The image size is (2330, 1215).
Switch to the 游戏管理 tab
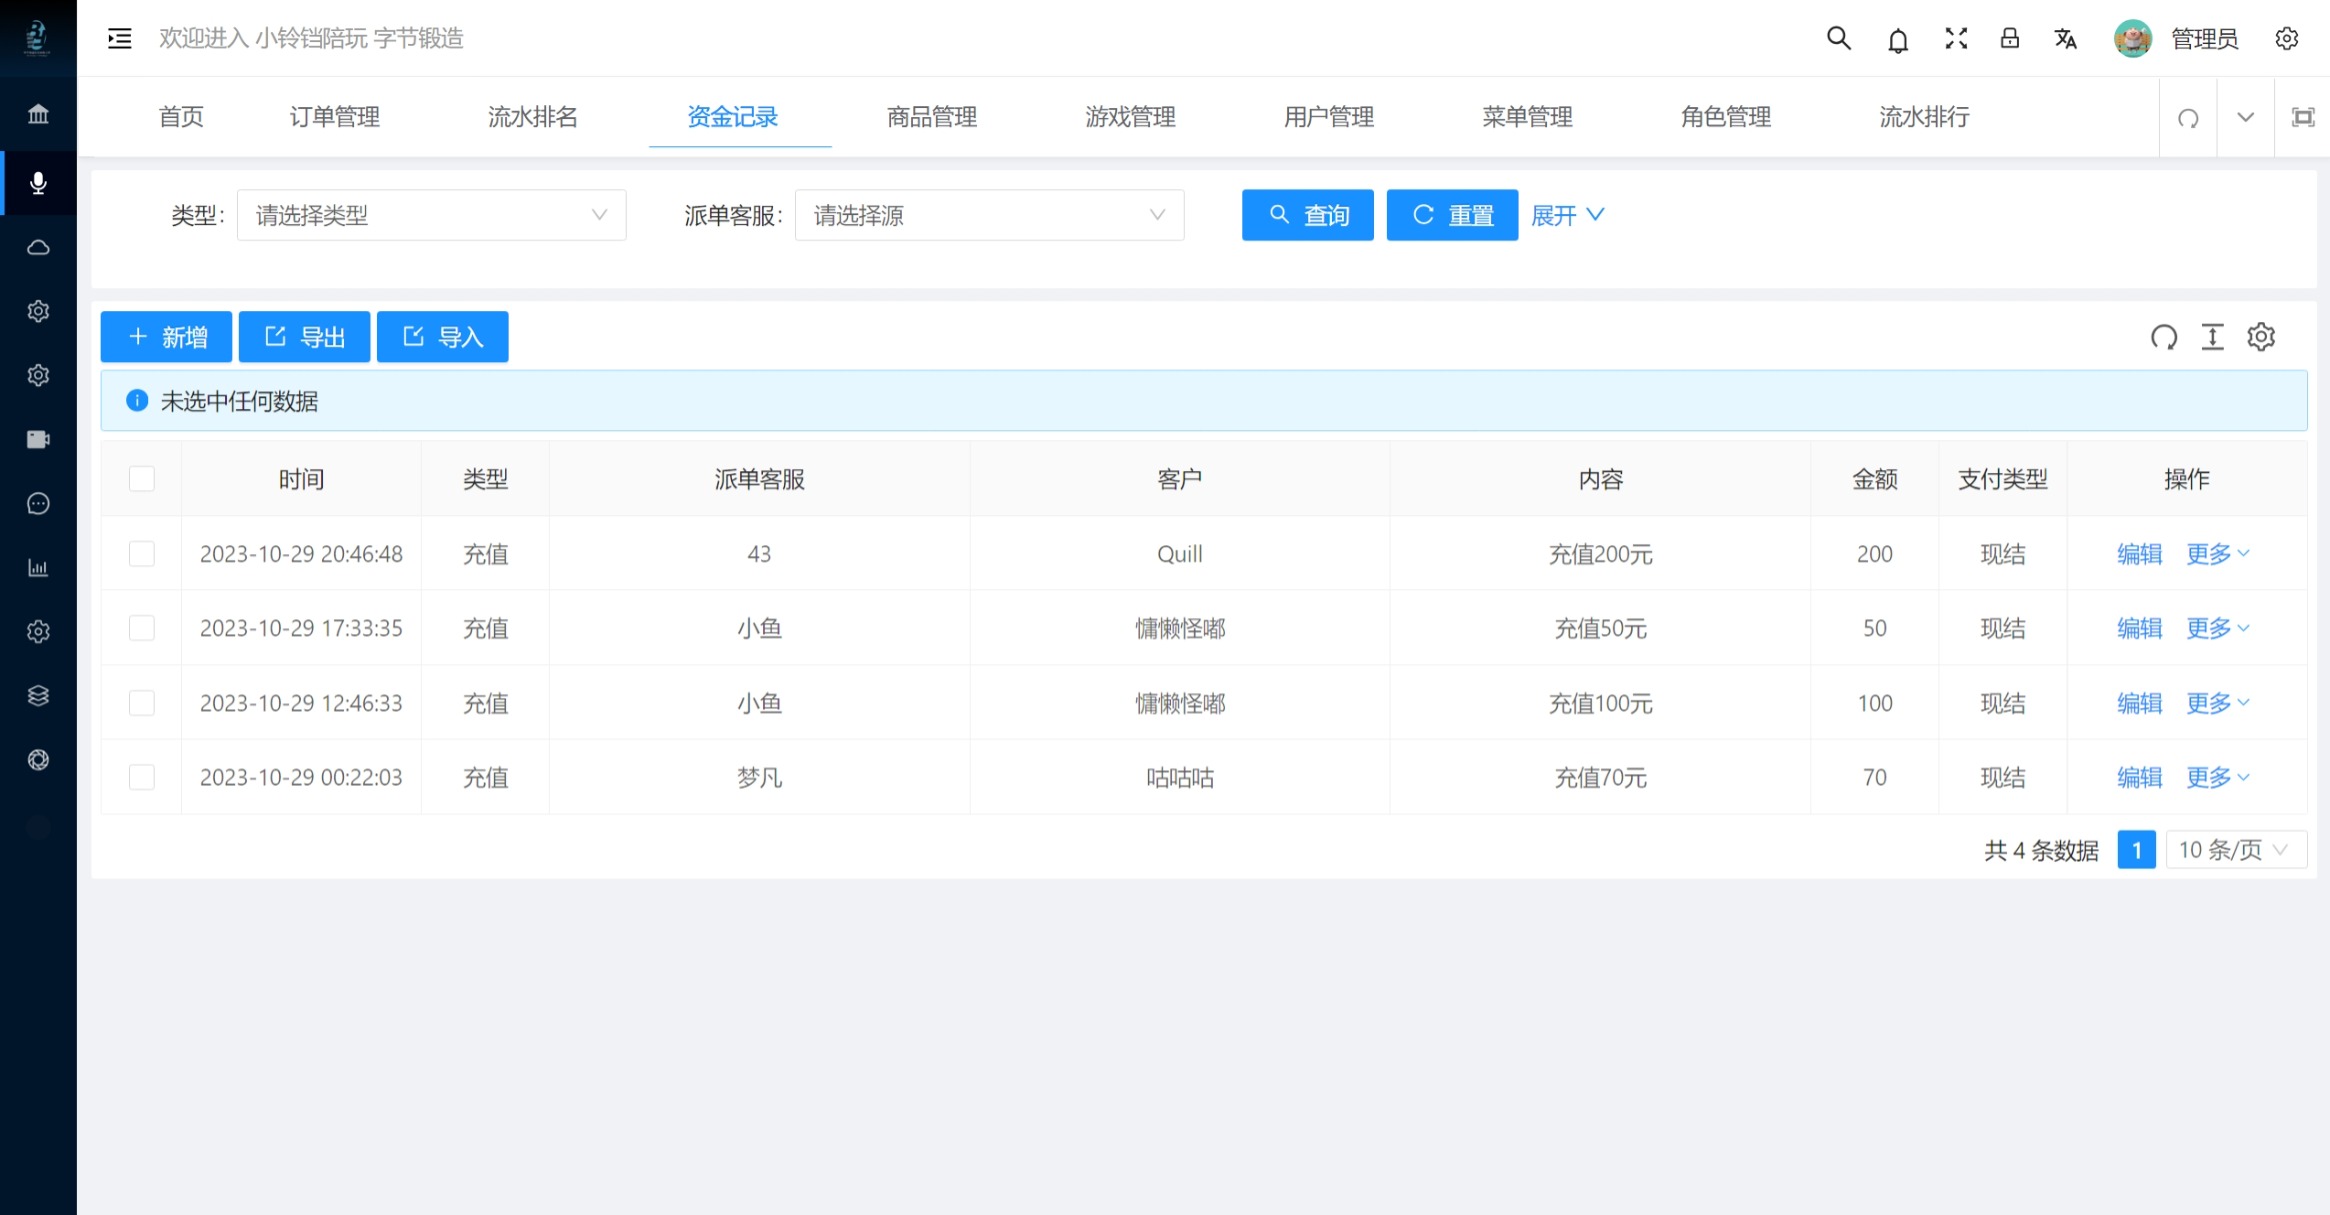pyautogui.click(x=1130, y=117)
